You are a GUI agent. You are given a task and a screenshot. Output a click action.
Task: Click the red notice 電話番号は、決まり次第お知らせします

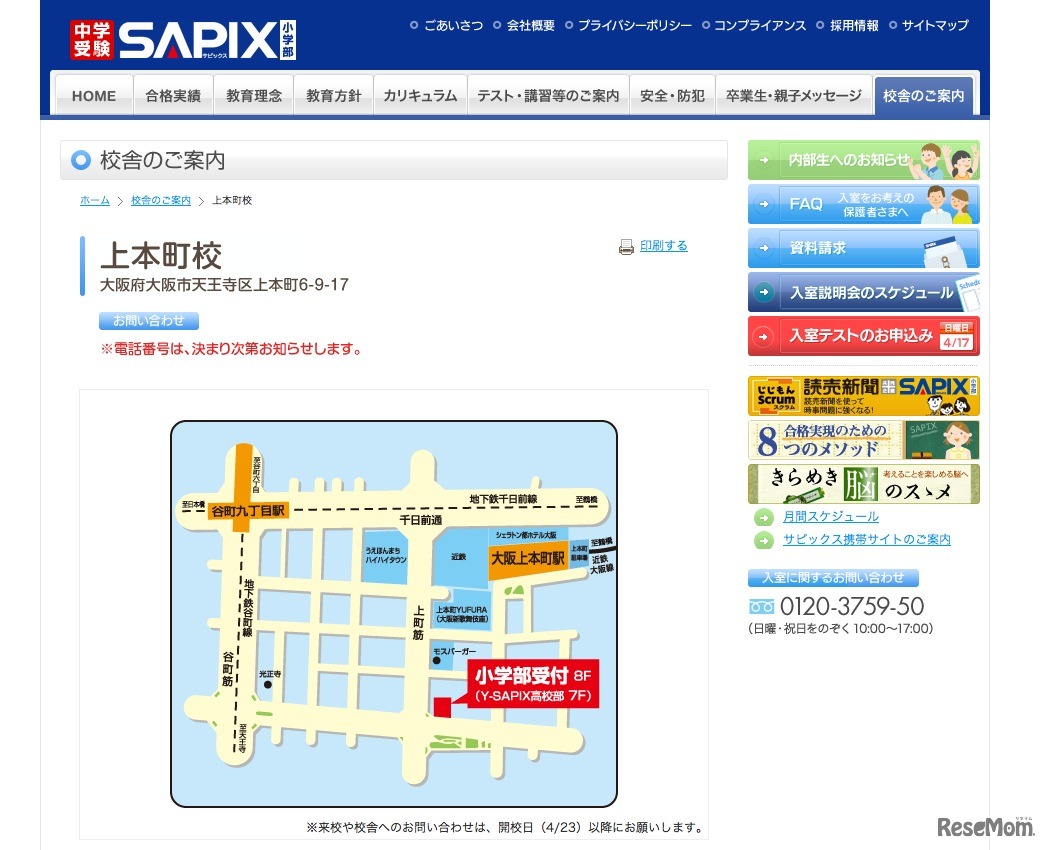coord(231,349)
